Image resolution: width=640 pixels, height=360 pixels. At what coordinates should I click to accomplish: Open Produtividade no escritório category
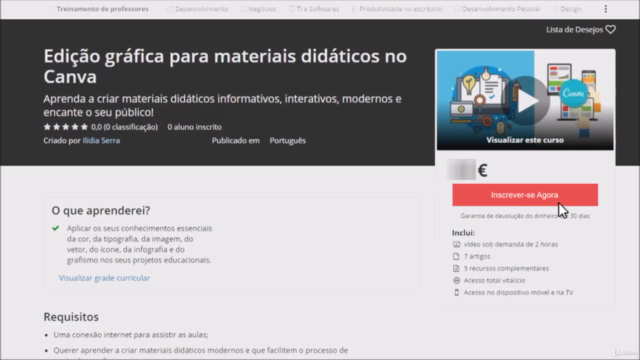tap(397, 9)
